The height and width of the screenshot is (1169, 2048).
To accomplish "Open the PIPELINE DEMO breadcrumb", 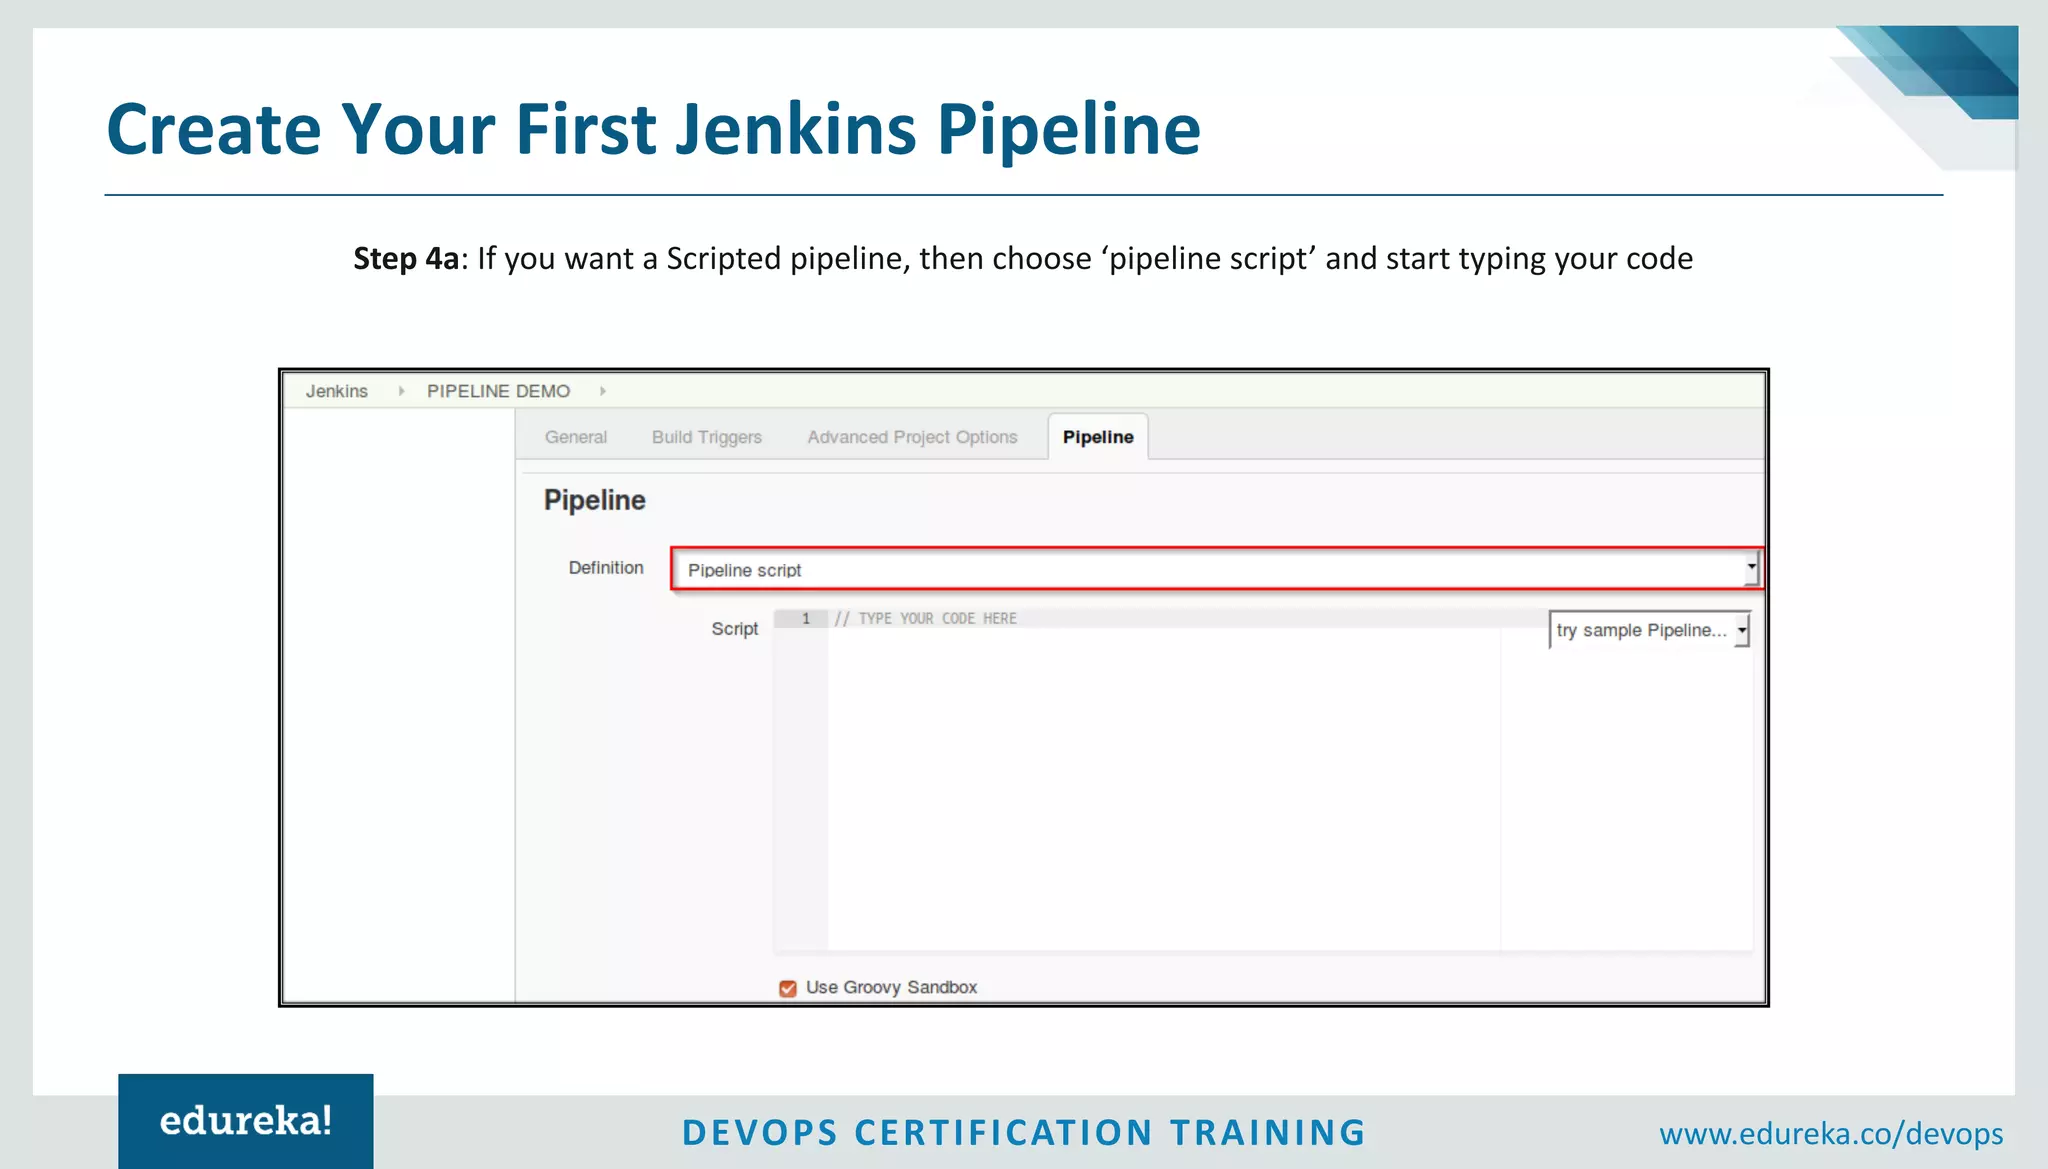I will point(498,391).
